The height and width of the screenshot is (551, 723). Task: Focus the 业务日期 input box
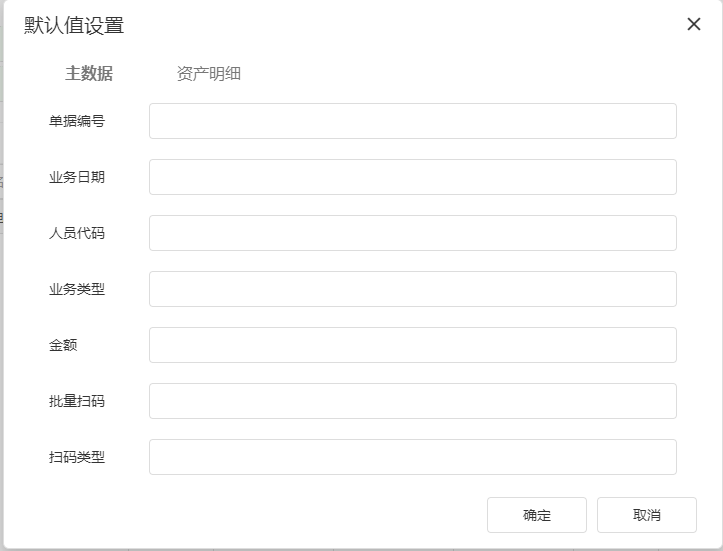[x=412, y=177]
